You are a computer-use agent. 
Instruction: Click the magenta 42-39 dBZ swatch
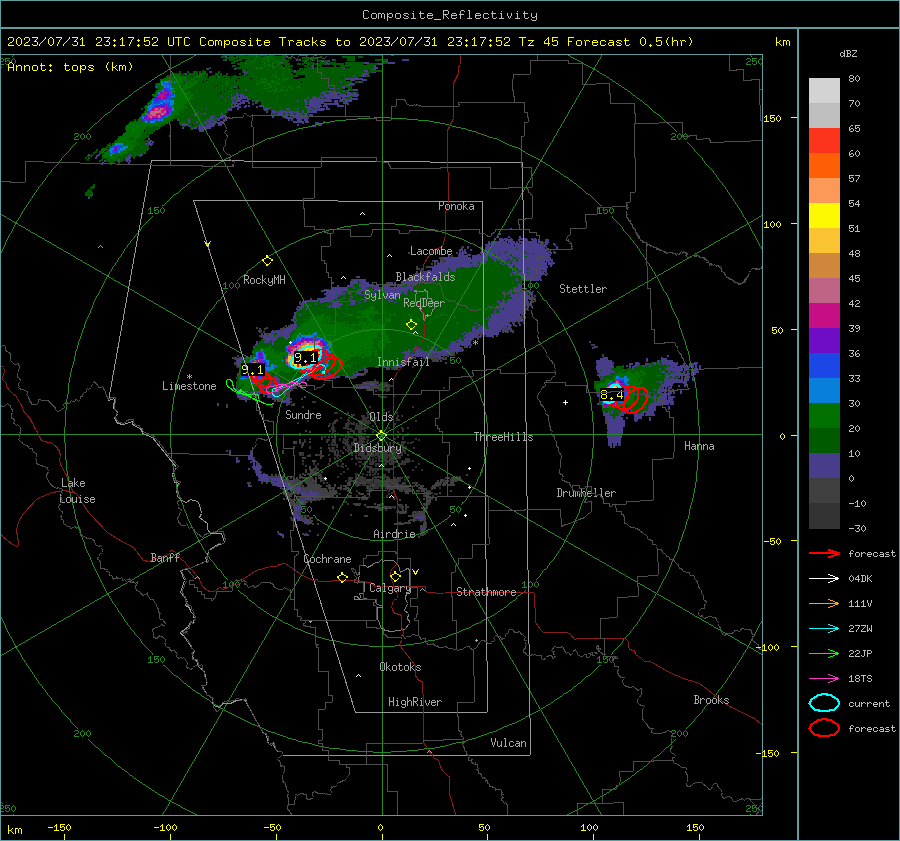pyautogui.click(x=824, y=316)
